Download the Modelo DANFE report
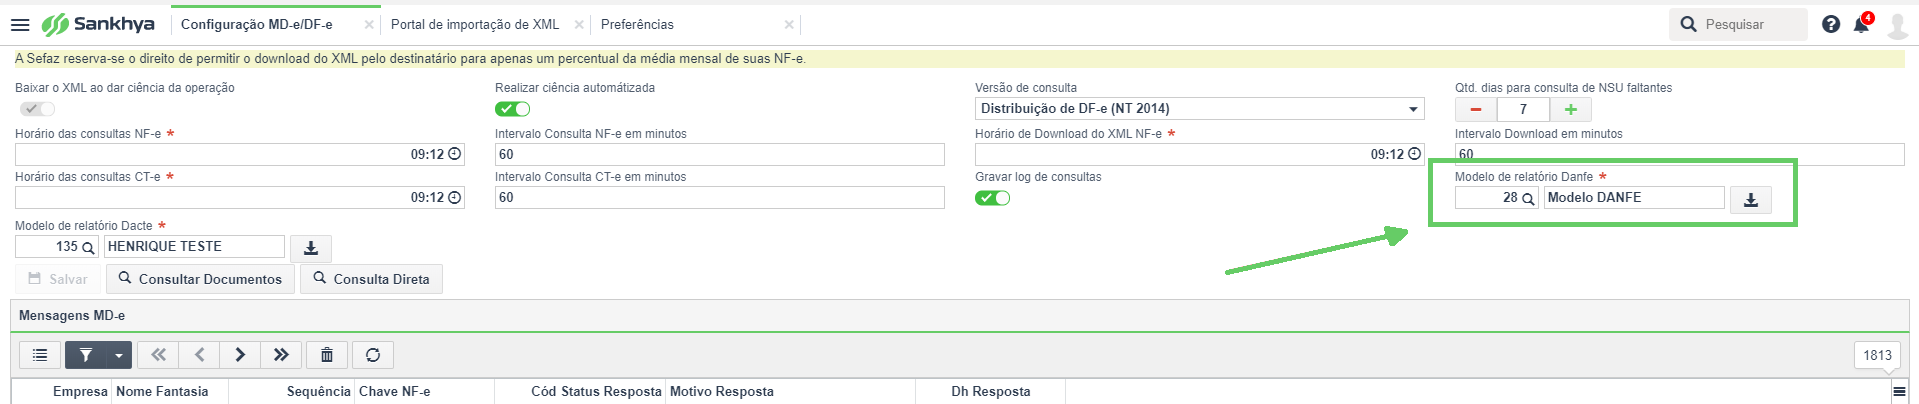Viewport: 1919px width, 404px height. [1751, 199]
